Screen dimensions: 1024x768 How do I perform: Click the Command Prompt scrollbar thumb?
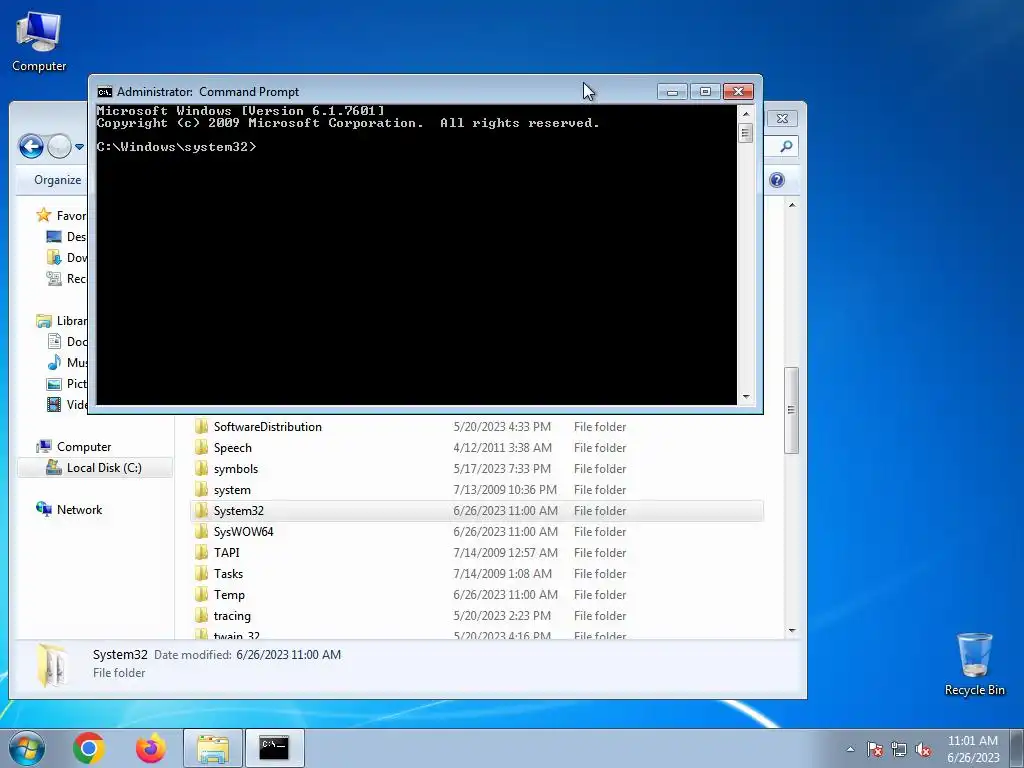click(745, 133)
